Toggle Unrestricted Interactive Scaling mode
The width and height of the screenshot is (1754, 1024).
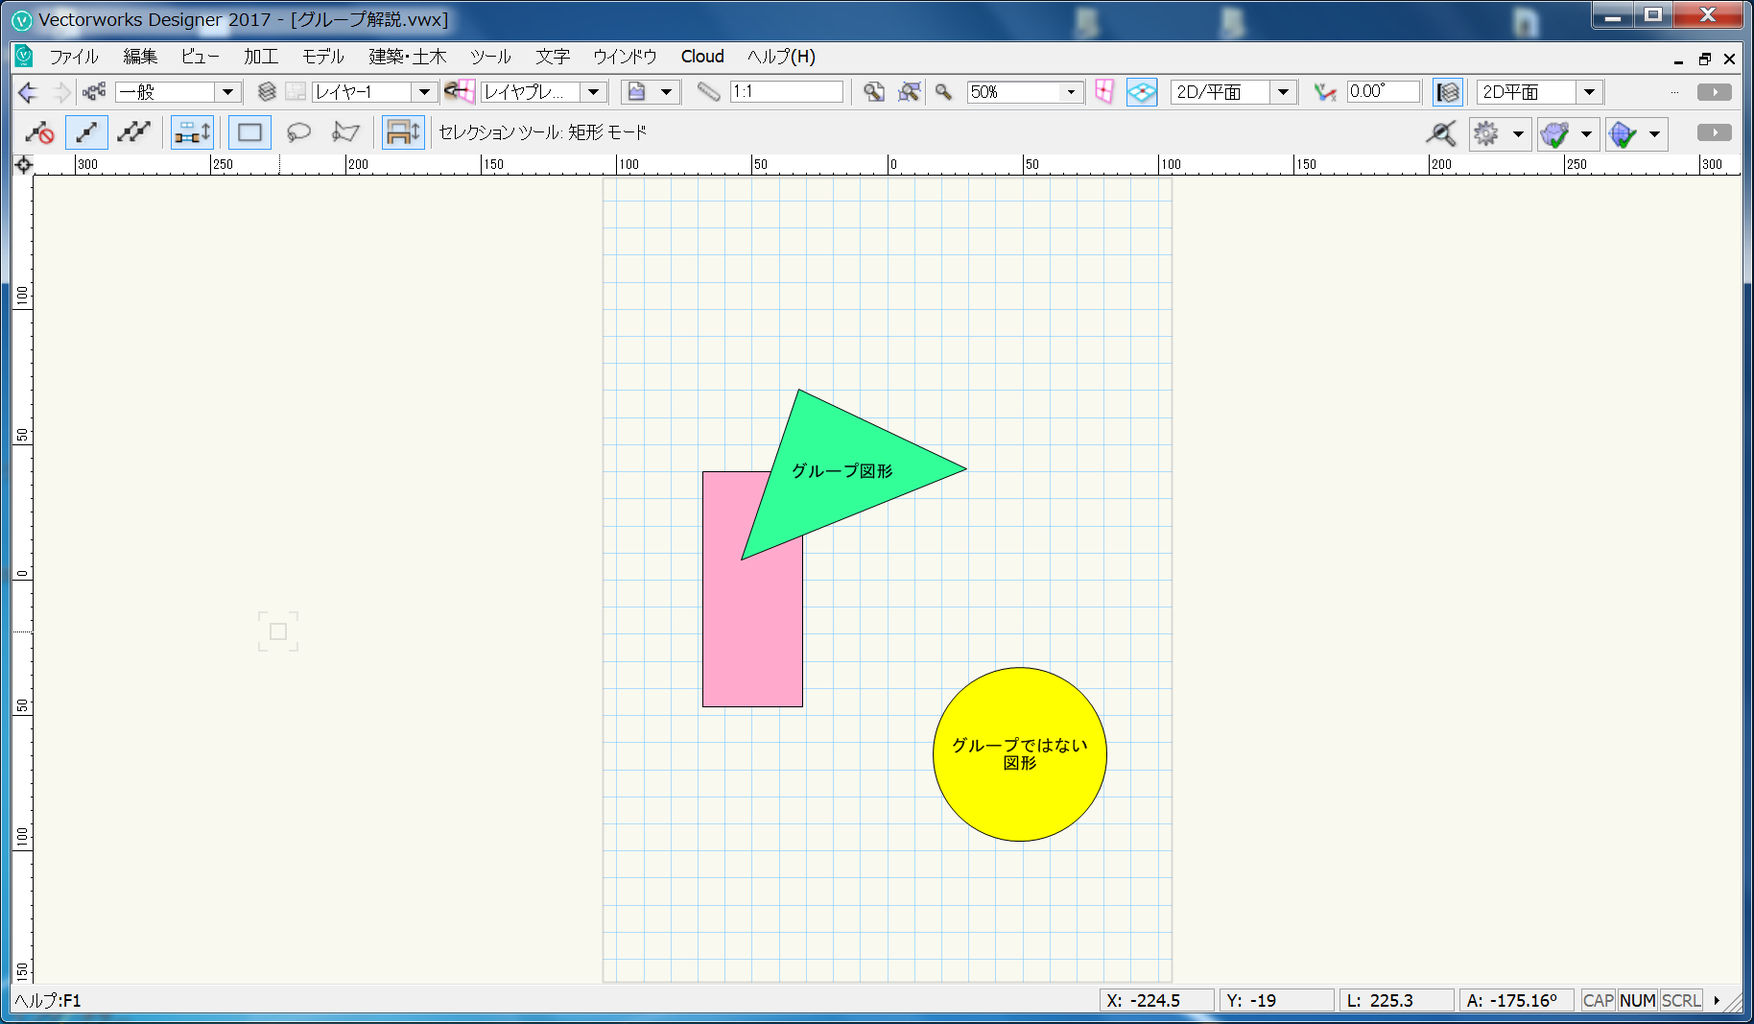(133, 132)
